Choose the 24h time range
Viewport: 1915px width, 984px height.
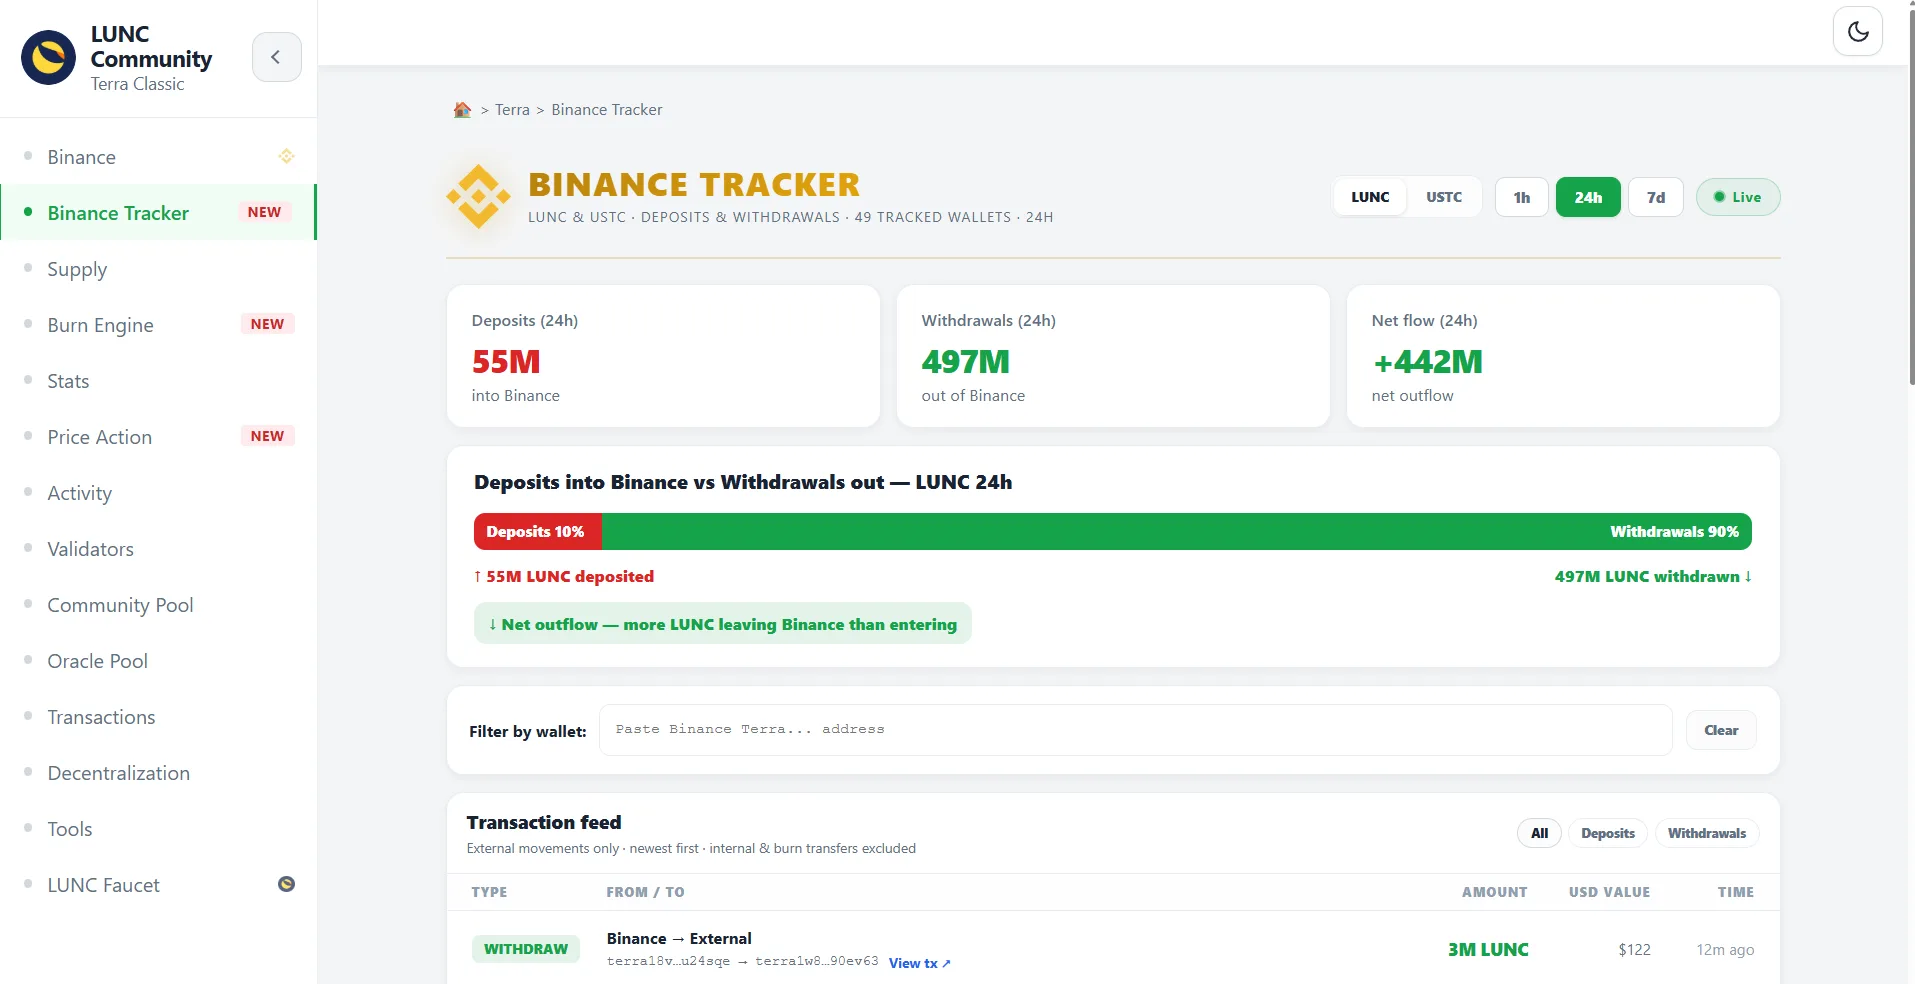(x=1587, y=197)
